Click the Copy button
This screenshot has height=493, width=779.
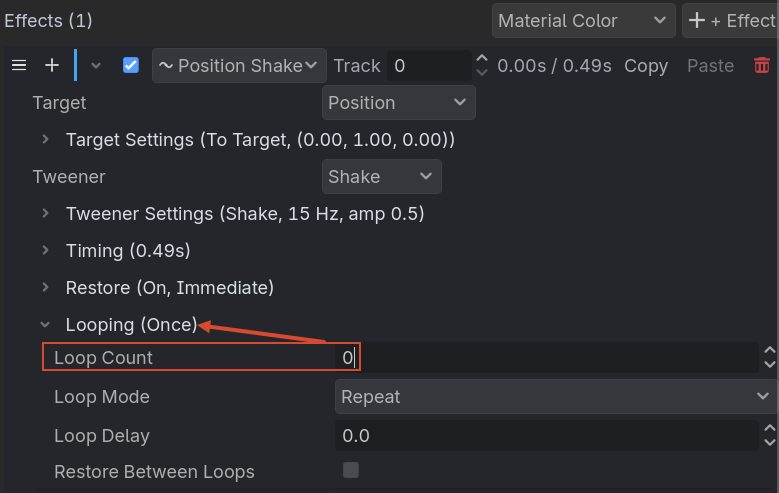coord(646,66)
